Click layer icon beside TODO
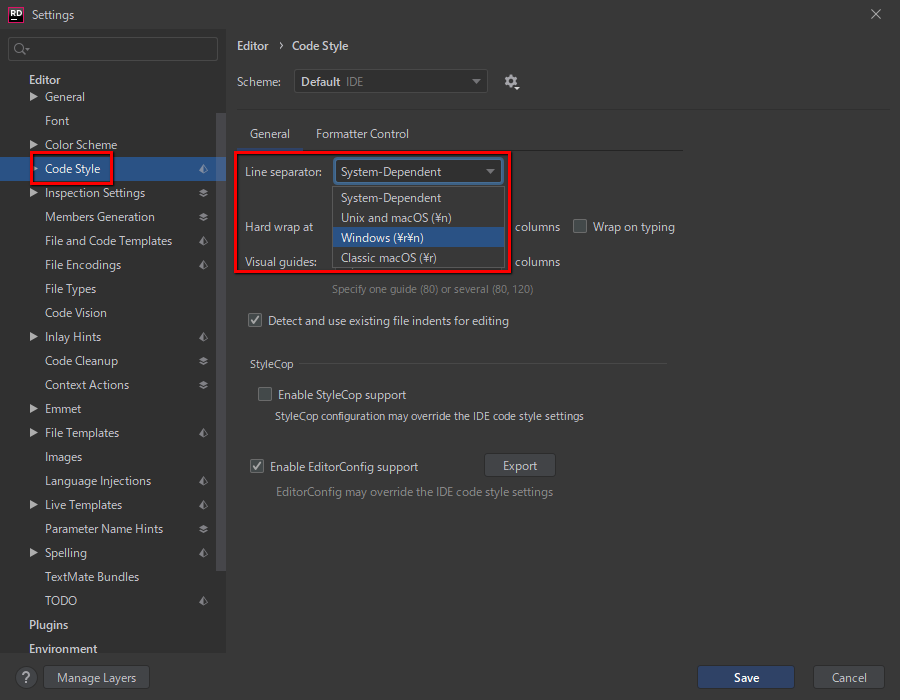 203,601
